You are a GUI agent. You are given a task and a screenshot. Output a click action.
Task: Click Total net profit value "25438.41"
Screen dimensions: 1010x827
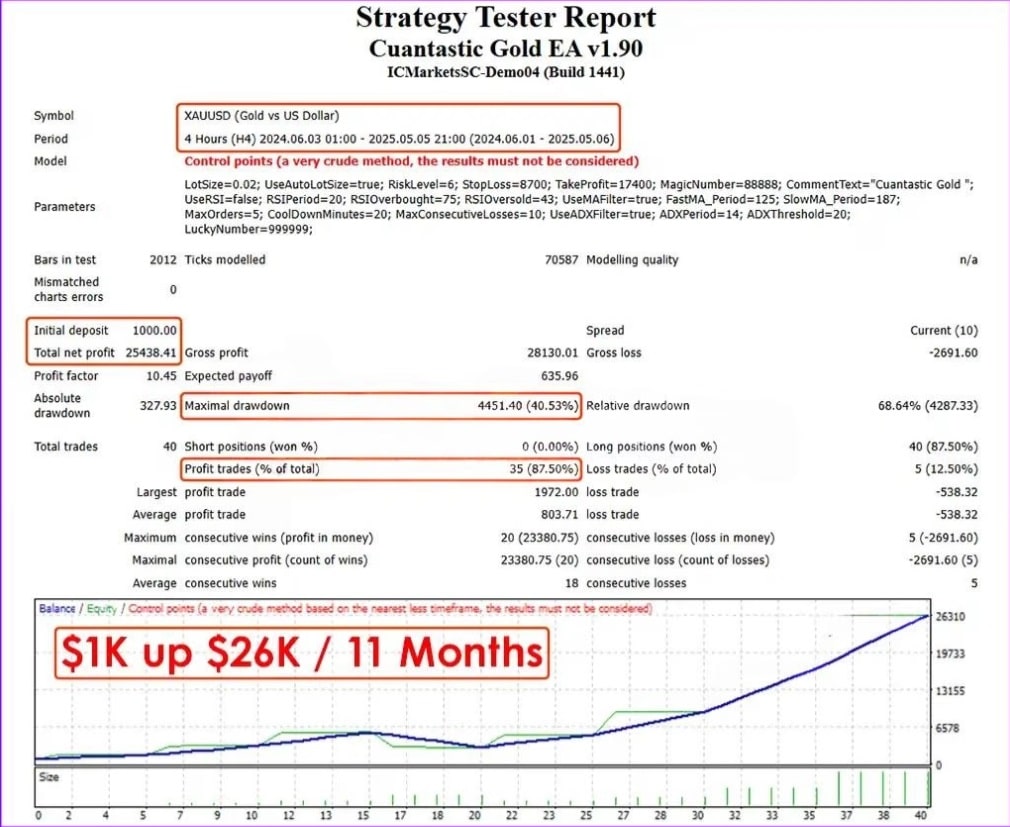[x=151, y=353]
